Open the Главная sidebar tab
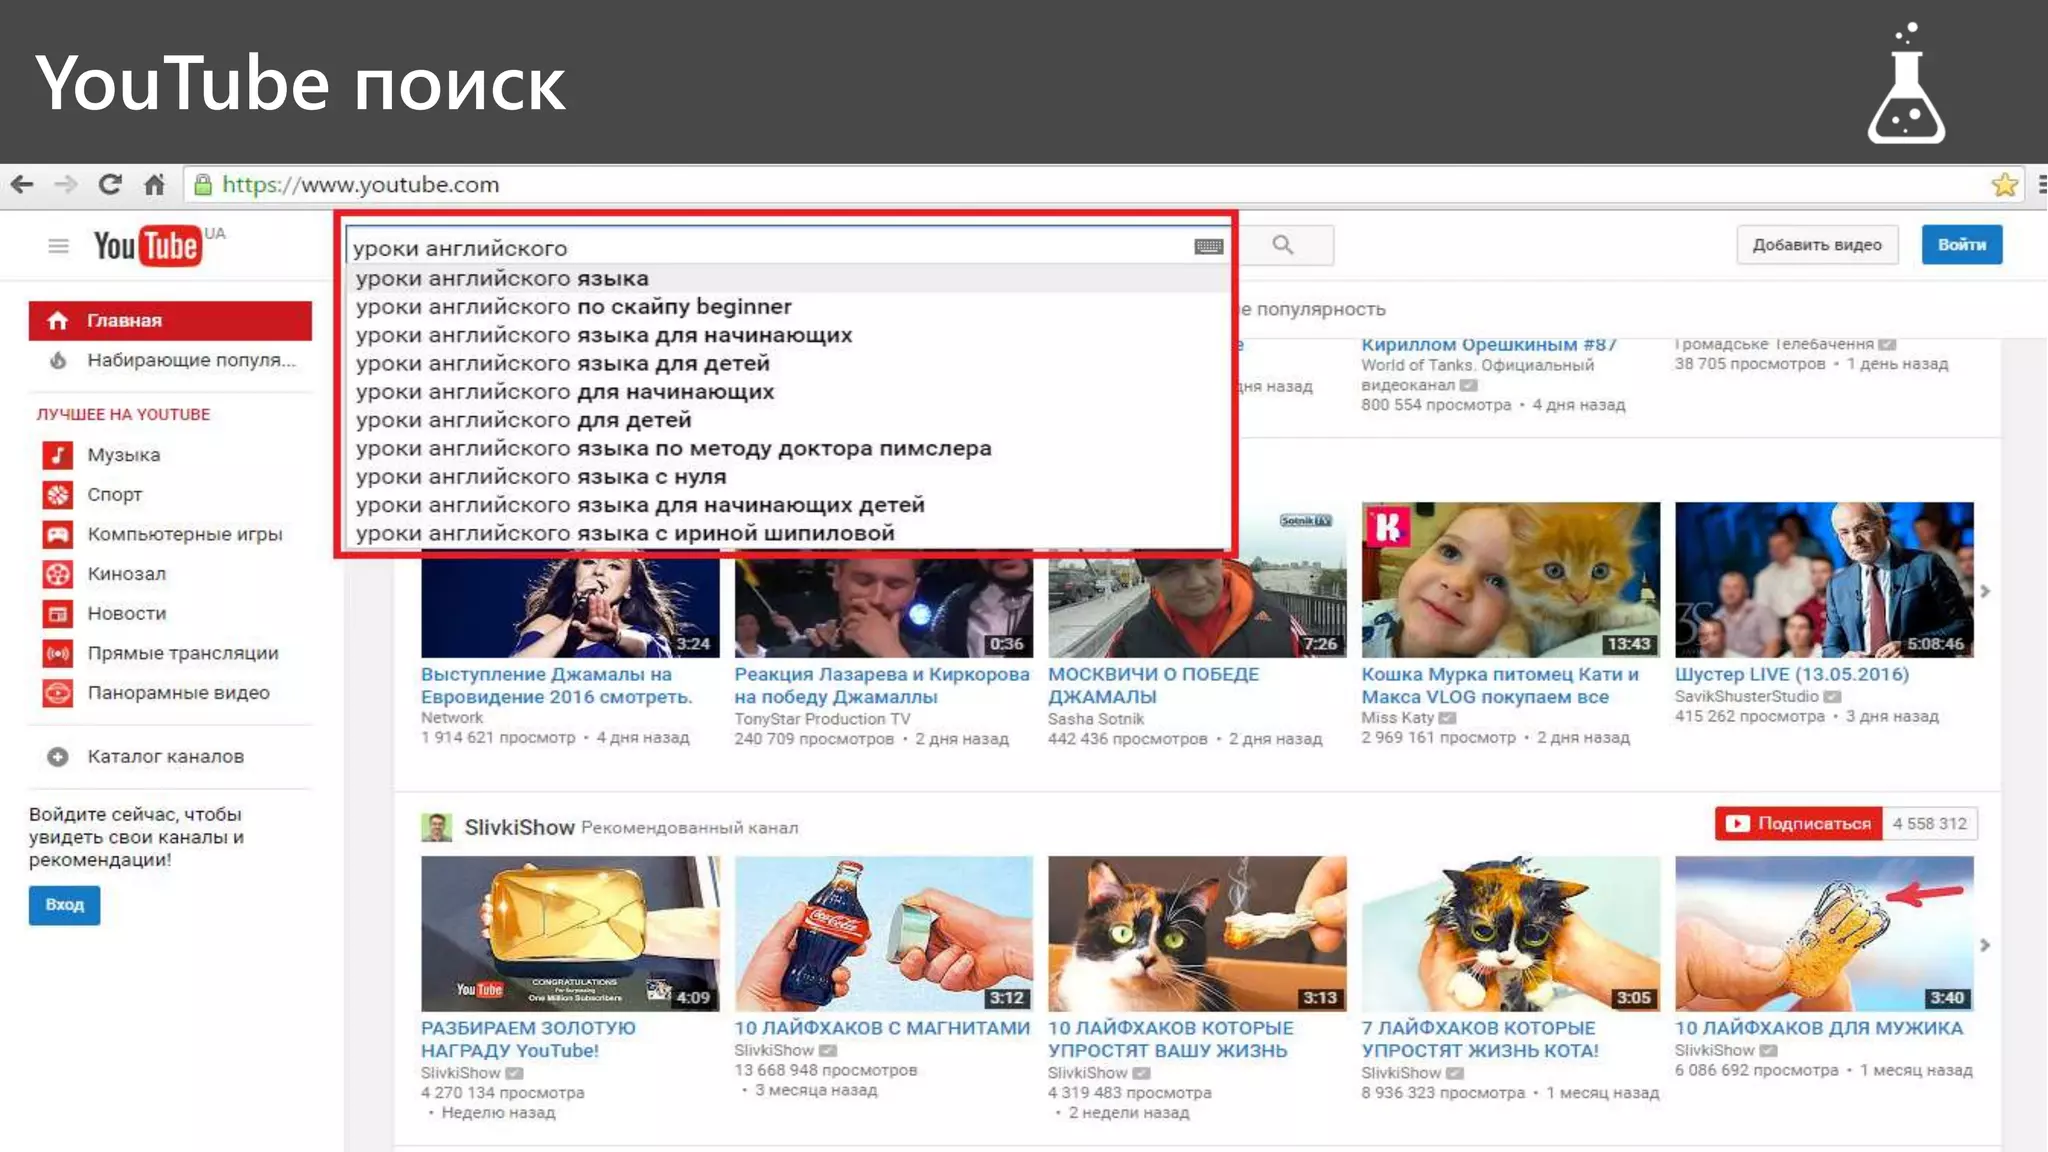Image resolution: width=2048 pixels, height=1152 pixels. pos(170,320)
